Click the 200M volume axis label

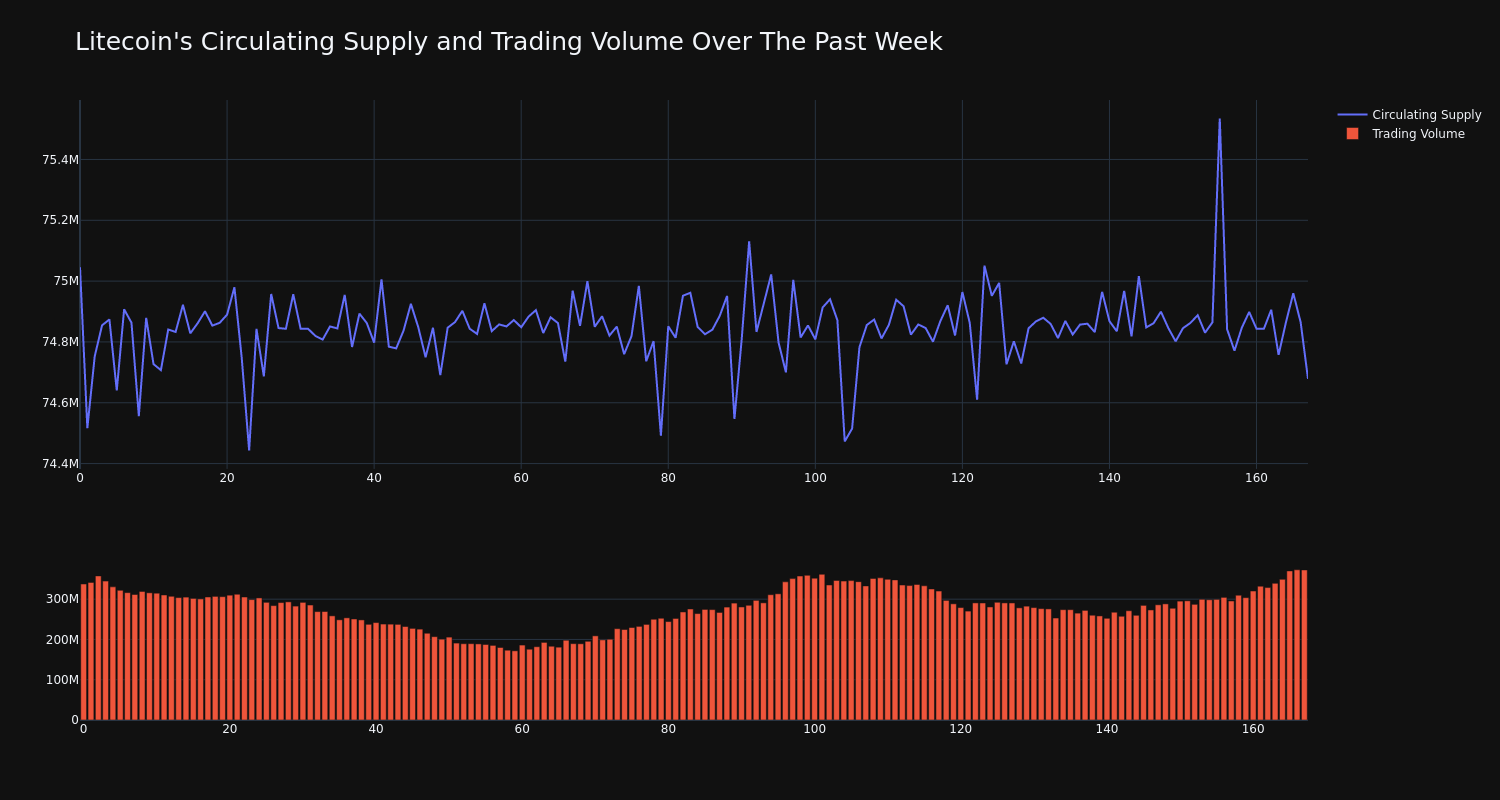pos(61,640)
